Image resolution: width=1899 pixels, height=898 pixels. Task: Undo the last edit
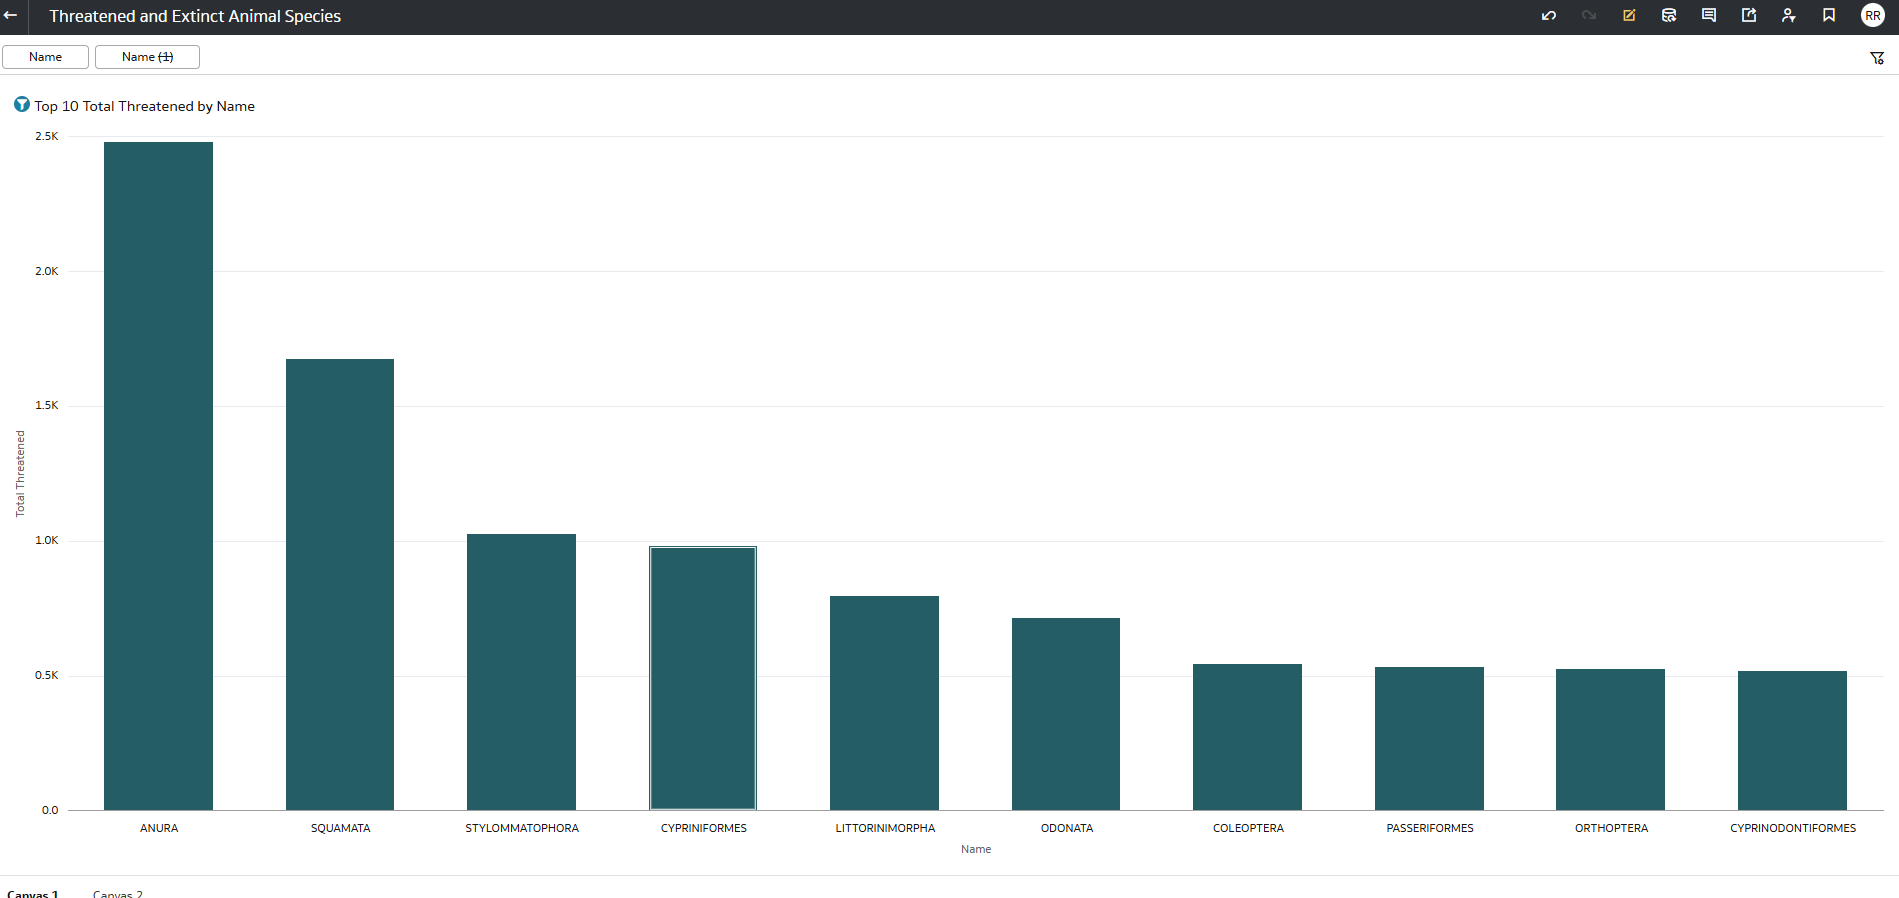coord(1549,16)
